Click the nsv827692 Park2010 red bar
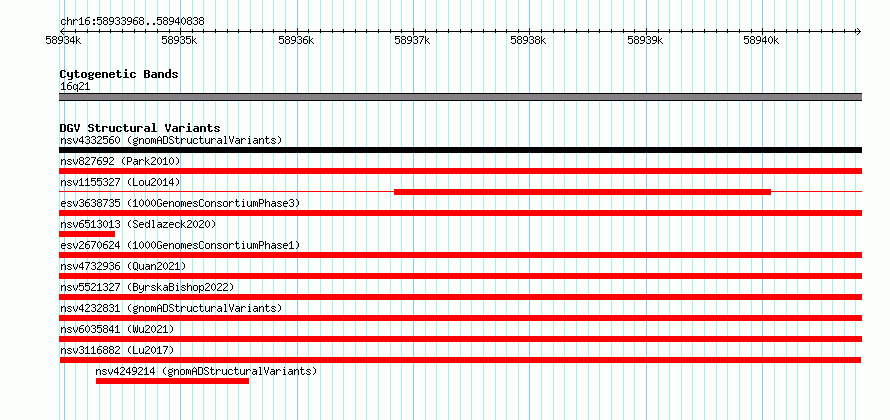The image size is (890, 420). (x=460, y=171)
